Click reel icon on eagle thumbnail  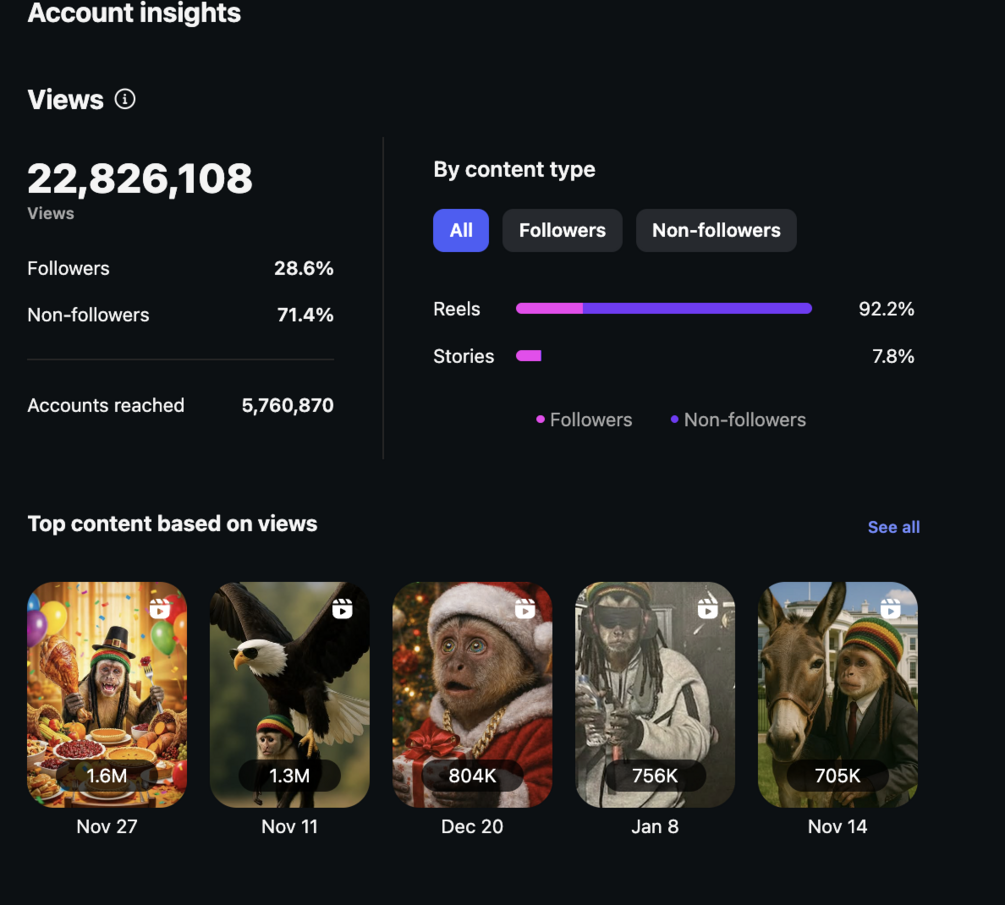click(x=343, y=608)
